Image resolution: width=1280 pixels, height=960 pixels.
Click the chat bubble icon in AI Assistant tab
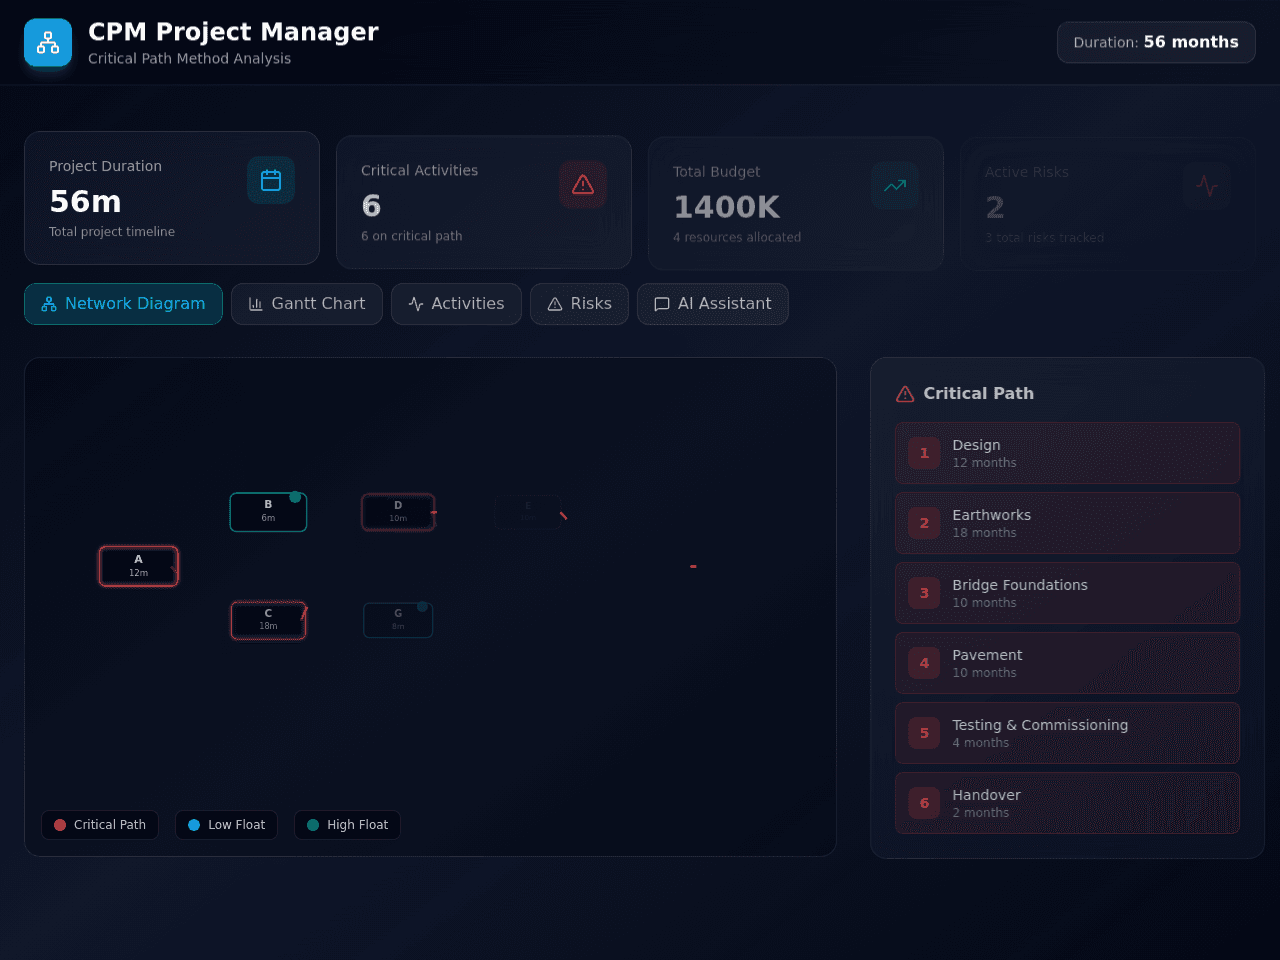(x=662, y=304)
